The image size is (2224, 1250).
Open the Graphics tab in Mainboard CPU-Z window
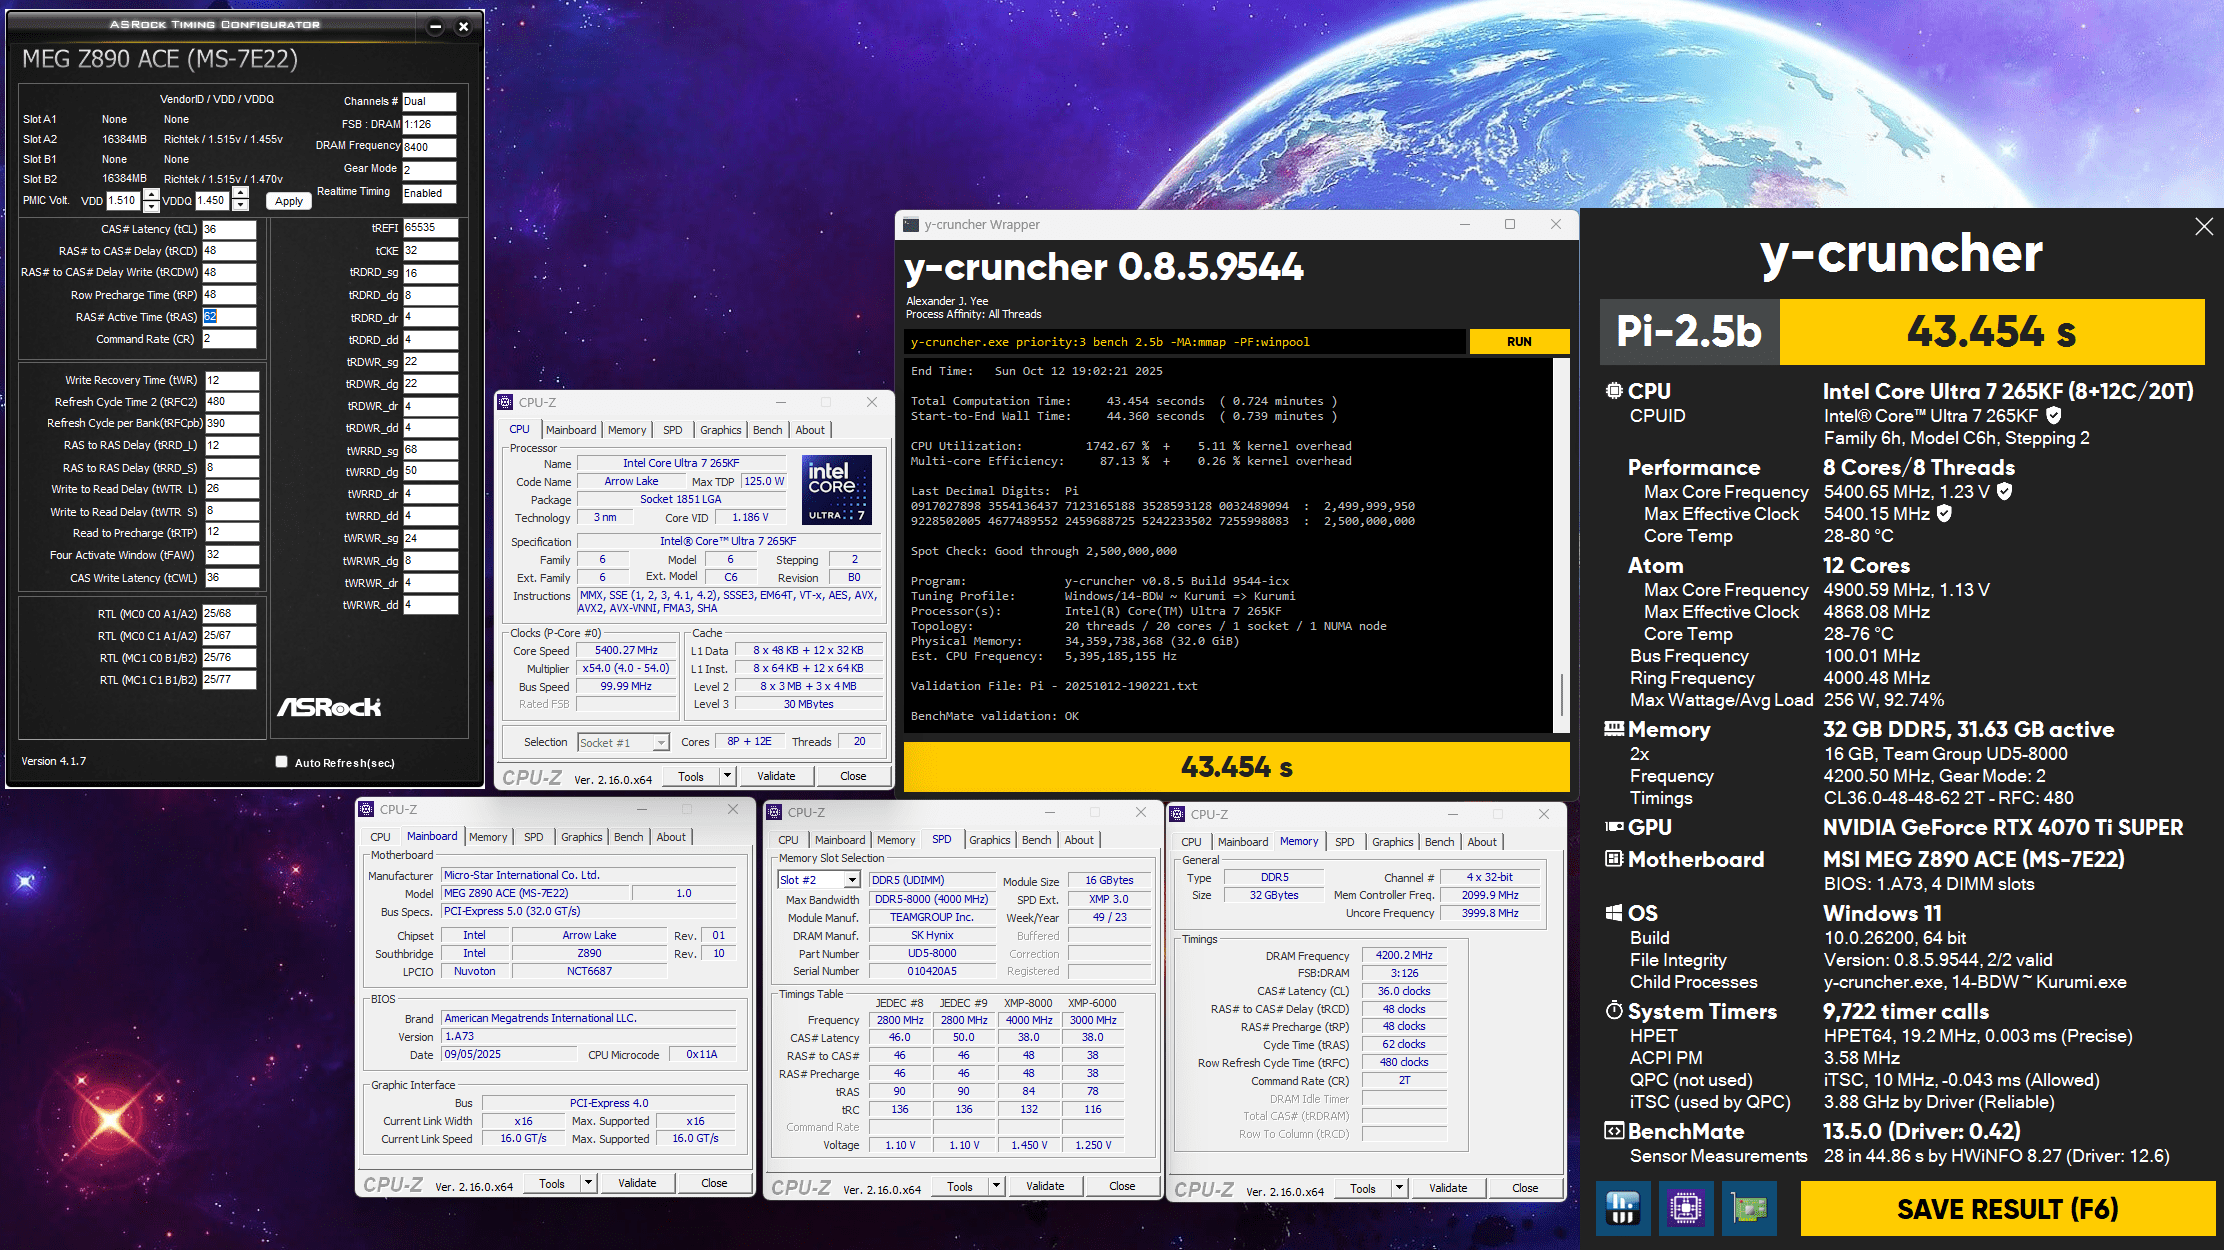581,837
